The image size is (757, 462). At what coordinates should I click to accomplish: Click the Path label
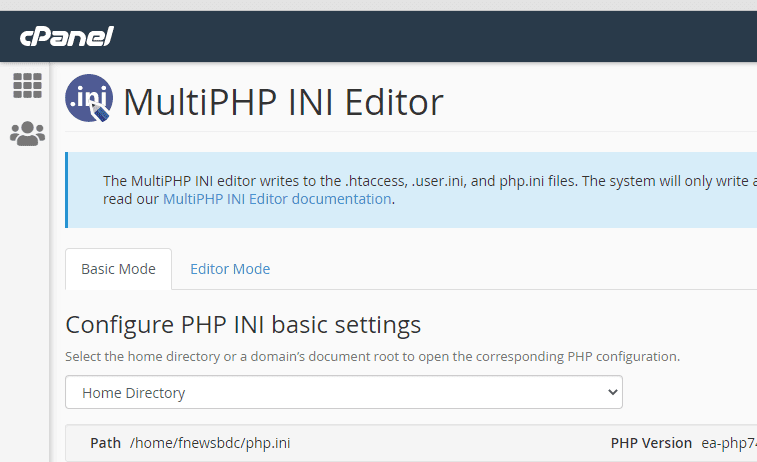(105, 443)
